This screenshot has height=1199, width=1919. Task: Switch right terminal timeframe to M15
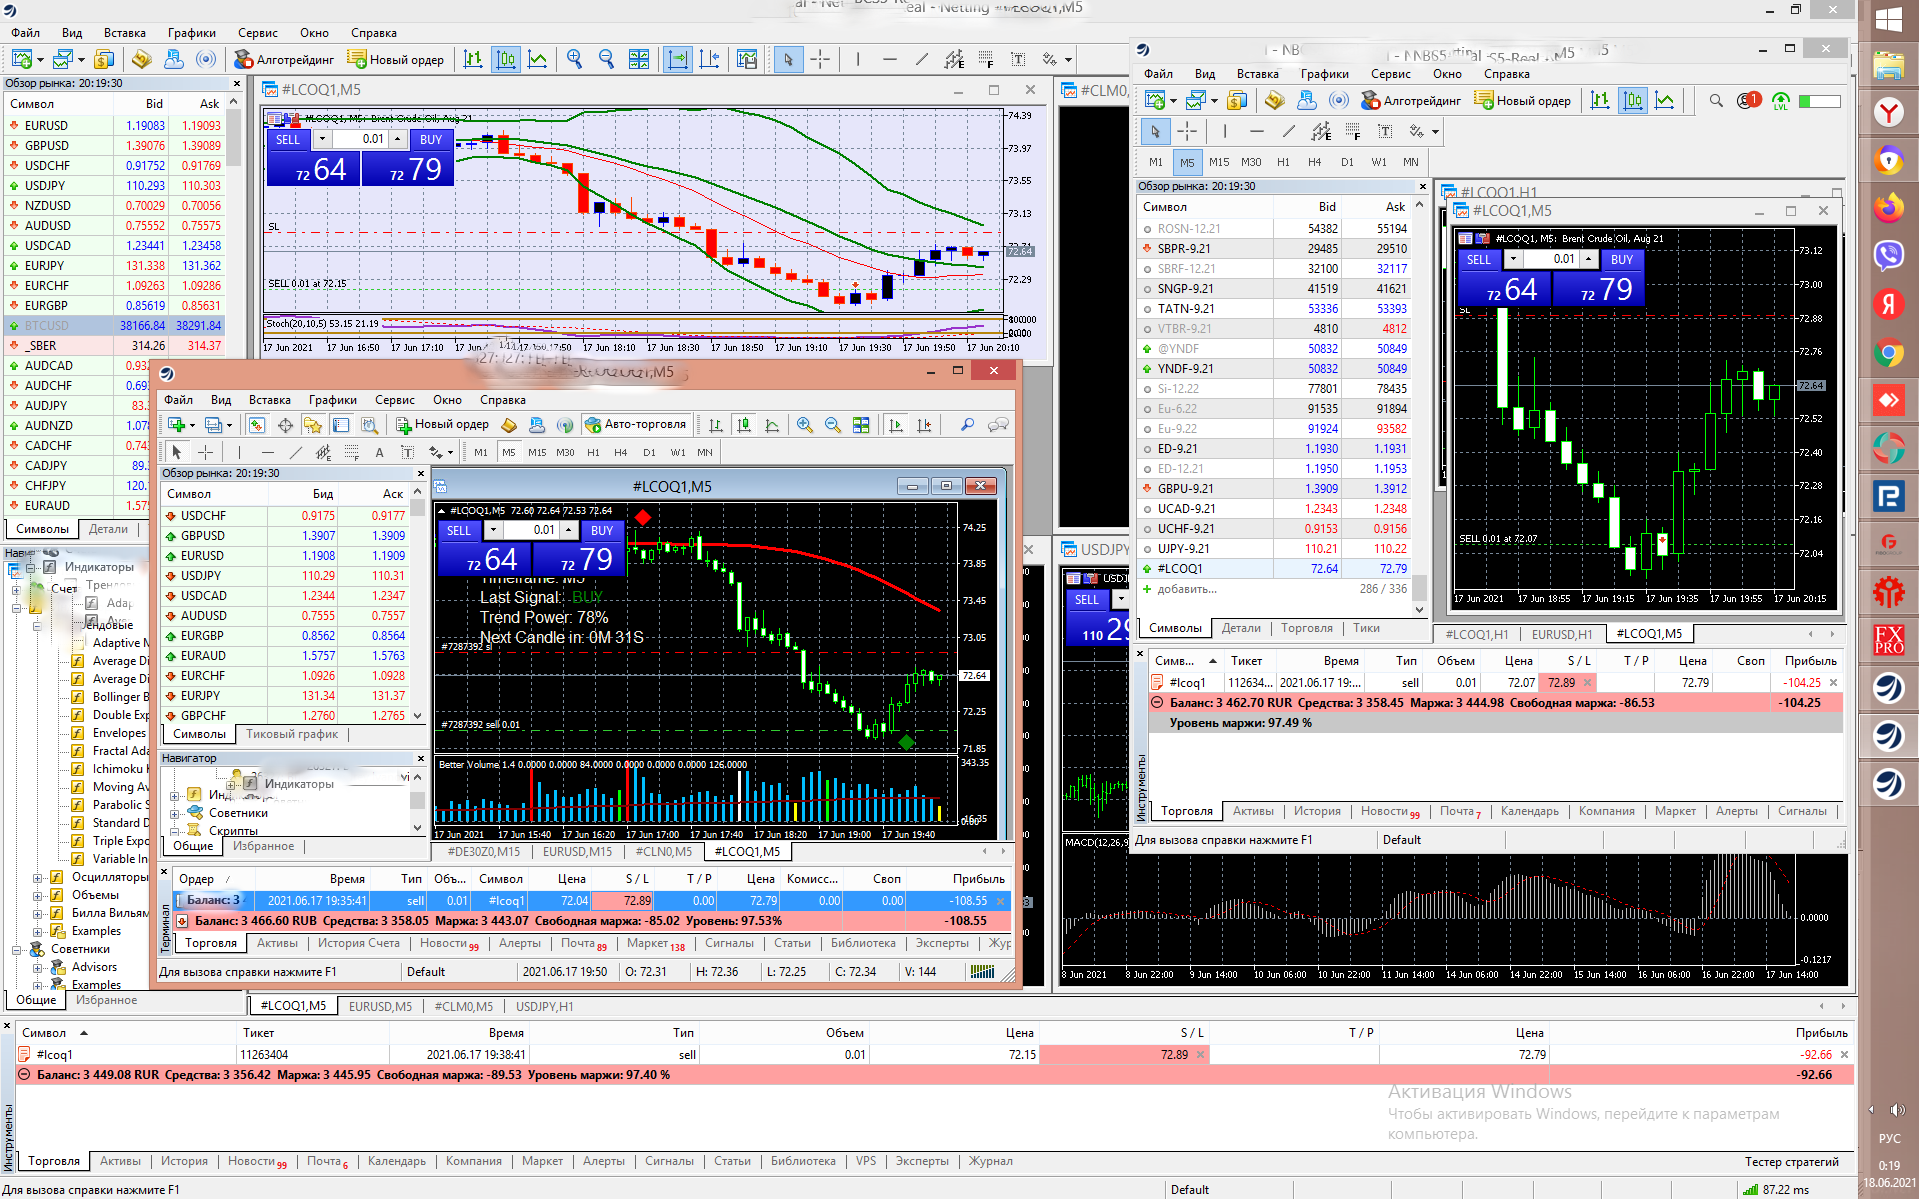[x=1219, y=162]
